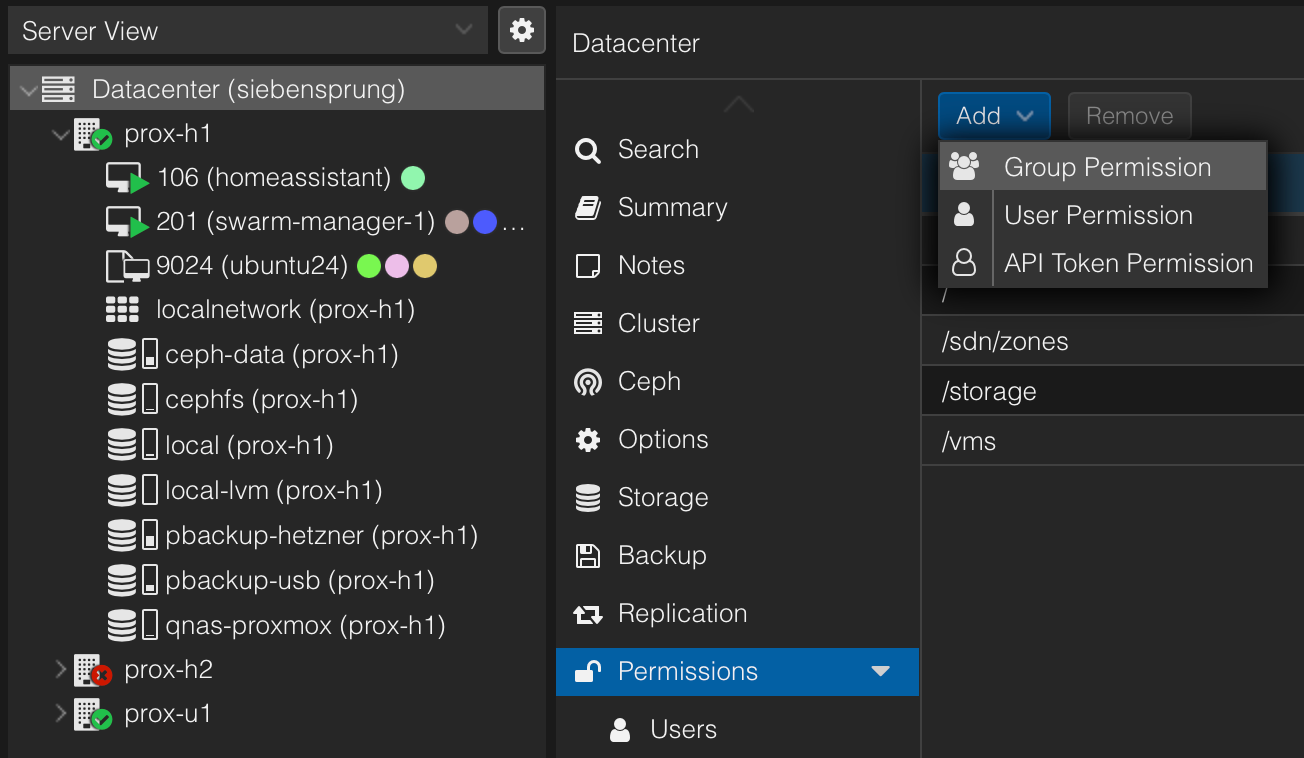Collapse the Permissions submenu arrow
This screenshot has width=1304, height=758.
[881, 672]
